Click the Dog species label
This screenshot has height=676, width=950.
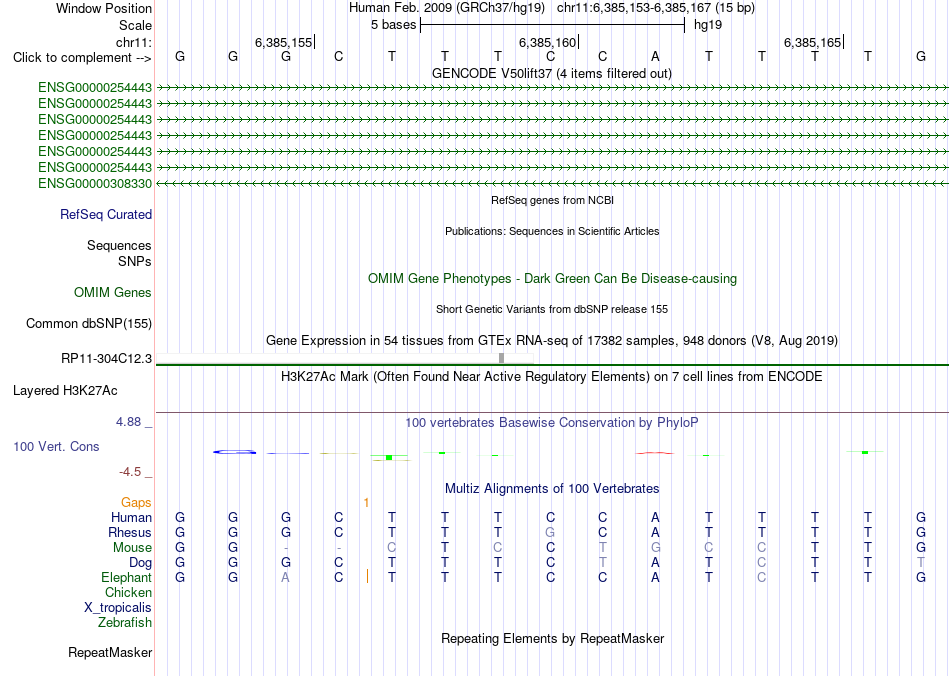tap(141, 563)
